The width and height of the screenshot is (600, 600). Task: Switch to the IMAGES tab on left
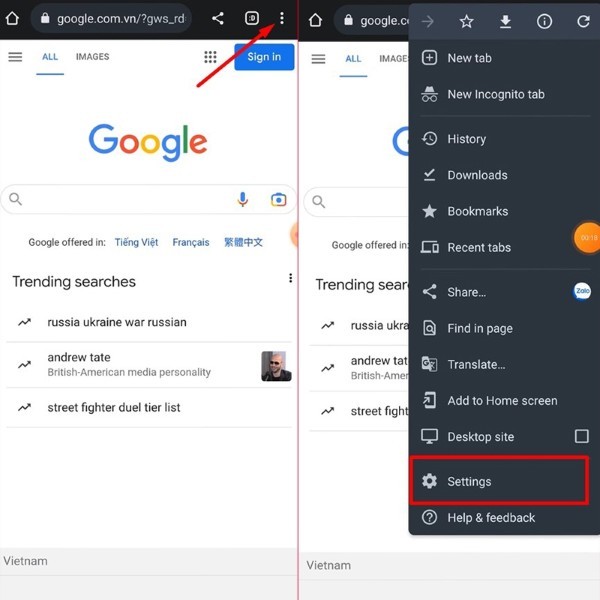tap(92, 57)
